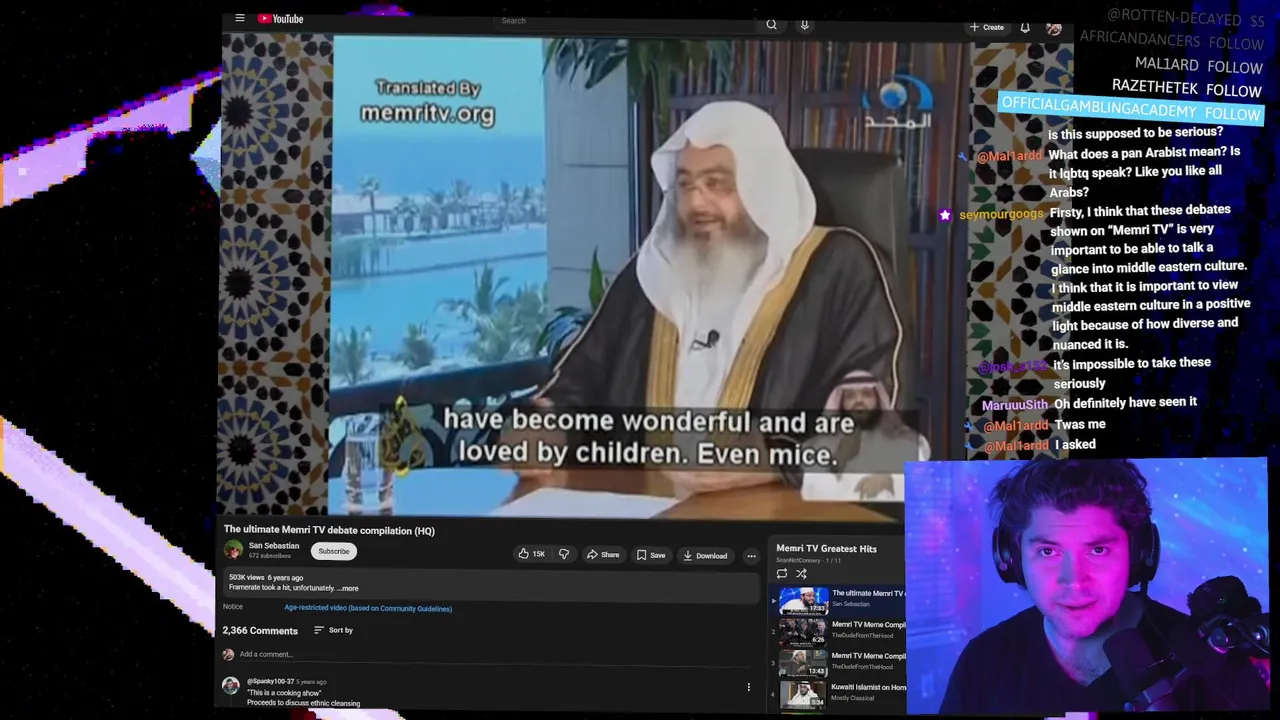The height and width of the screenshot is (720, 1280).
Task: Like the video (15K thumbs up)
Action: 531,554
